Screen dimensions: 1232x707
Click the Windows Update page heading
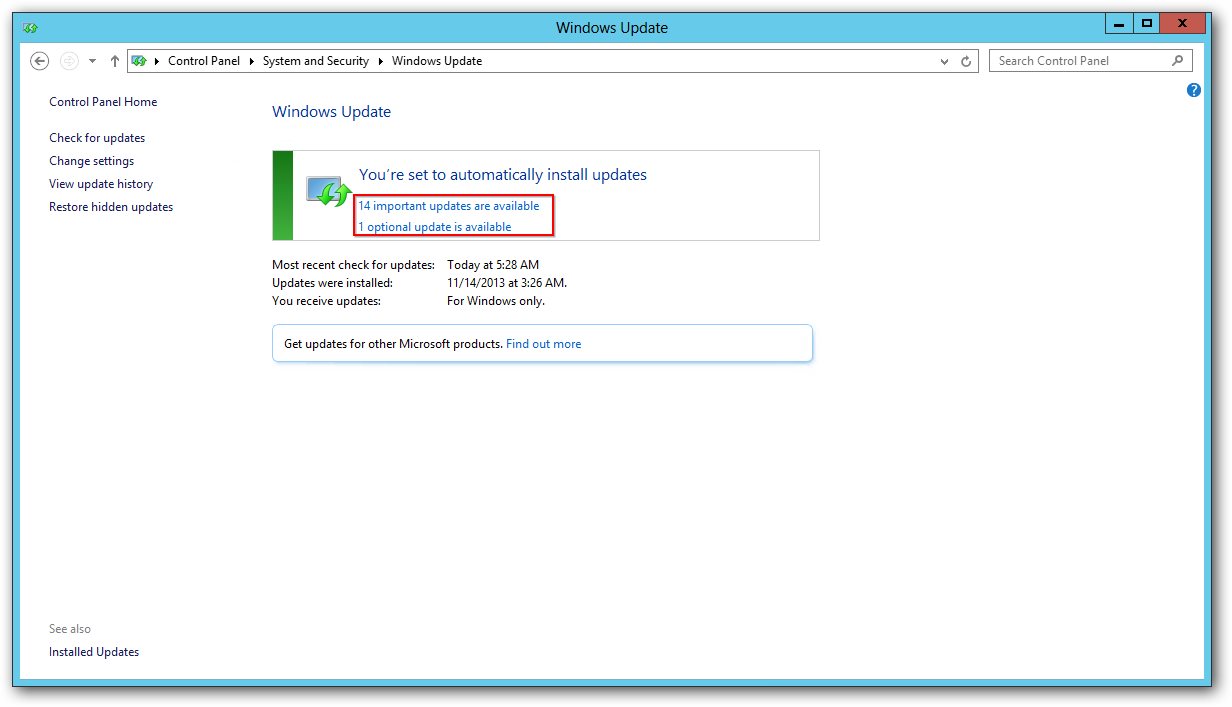coord(331,112)
